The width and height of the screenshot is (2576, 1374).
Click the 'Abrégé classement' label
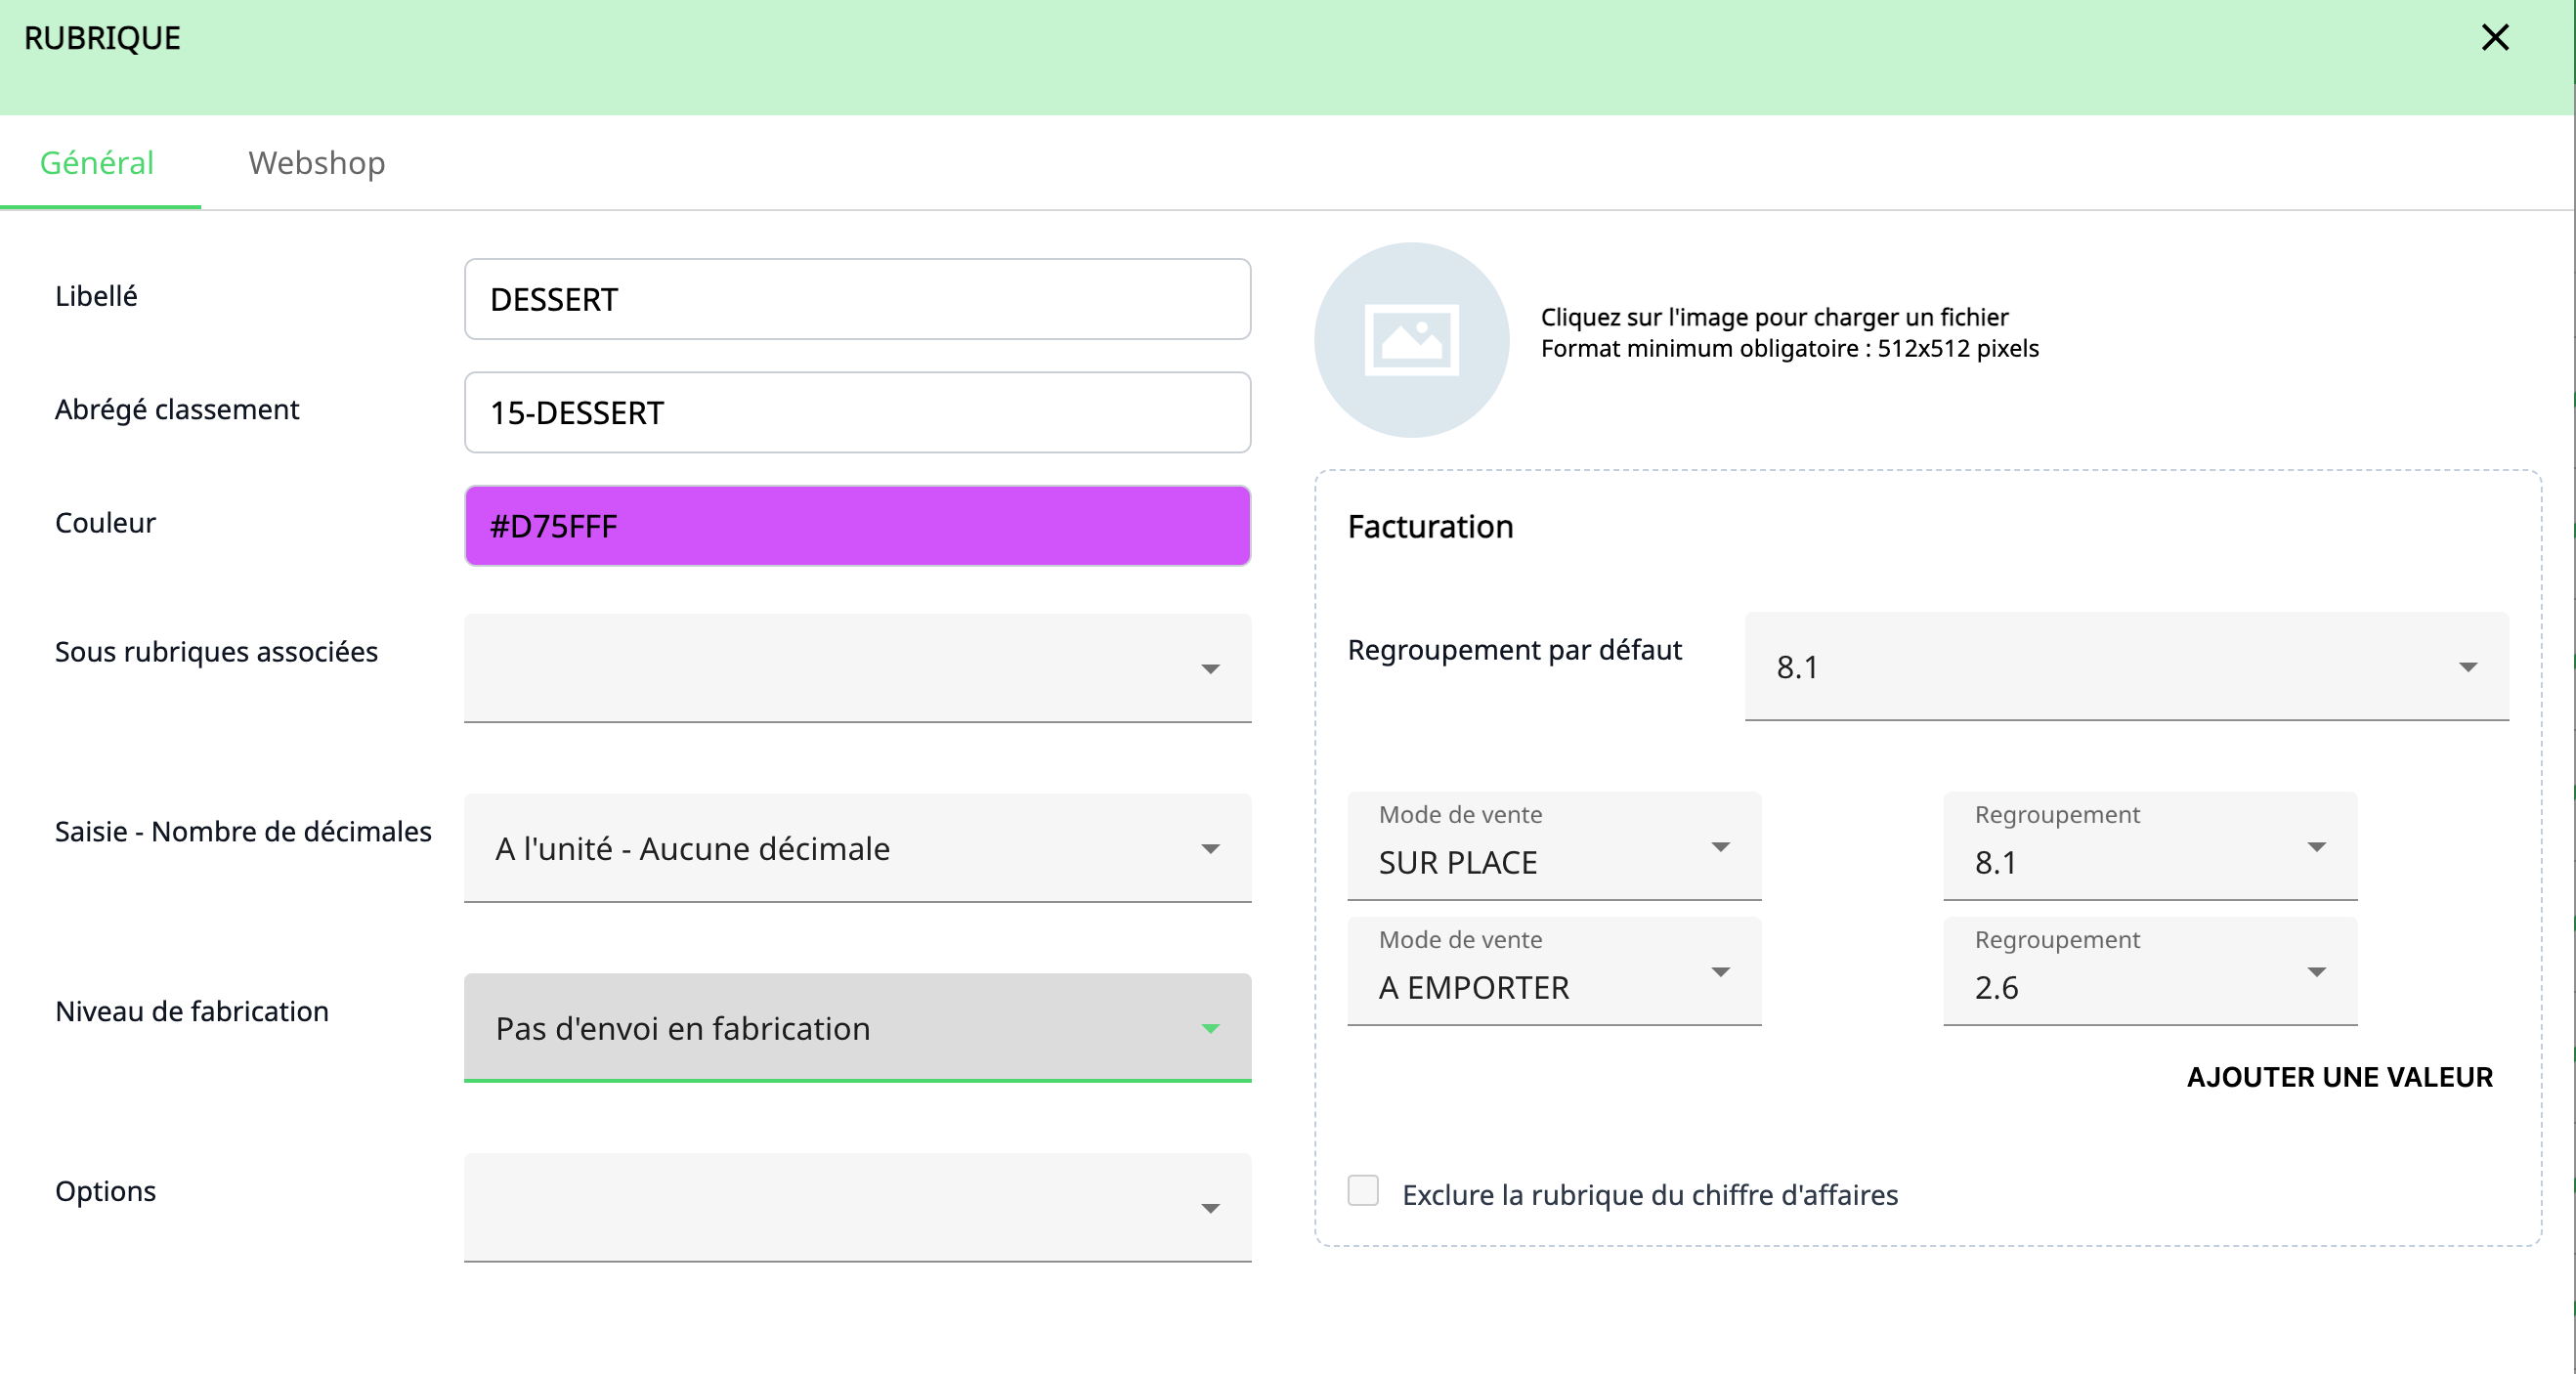point(177,409)
